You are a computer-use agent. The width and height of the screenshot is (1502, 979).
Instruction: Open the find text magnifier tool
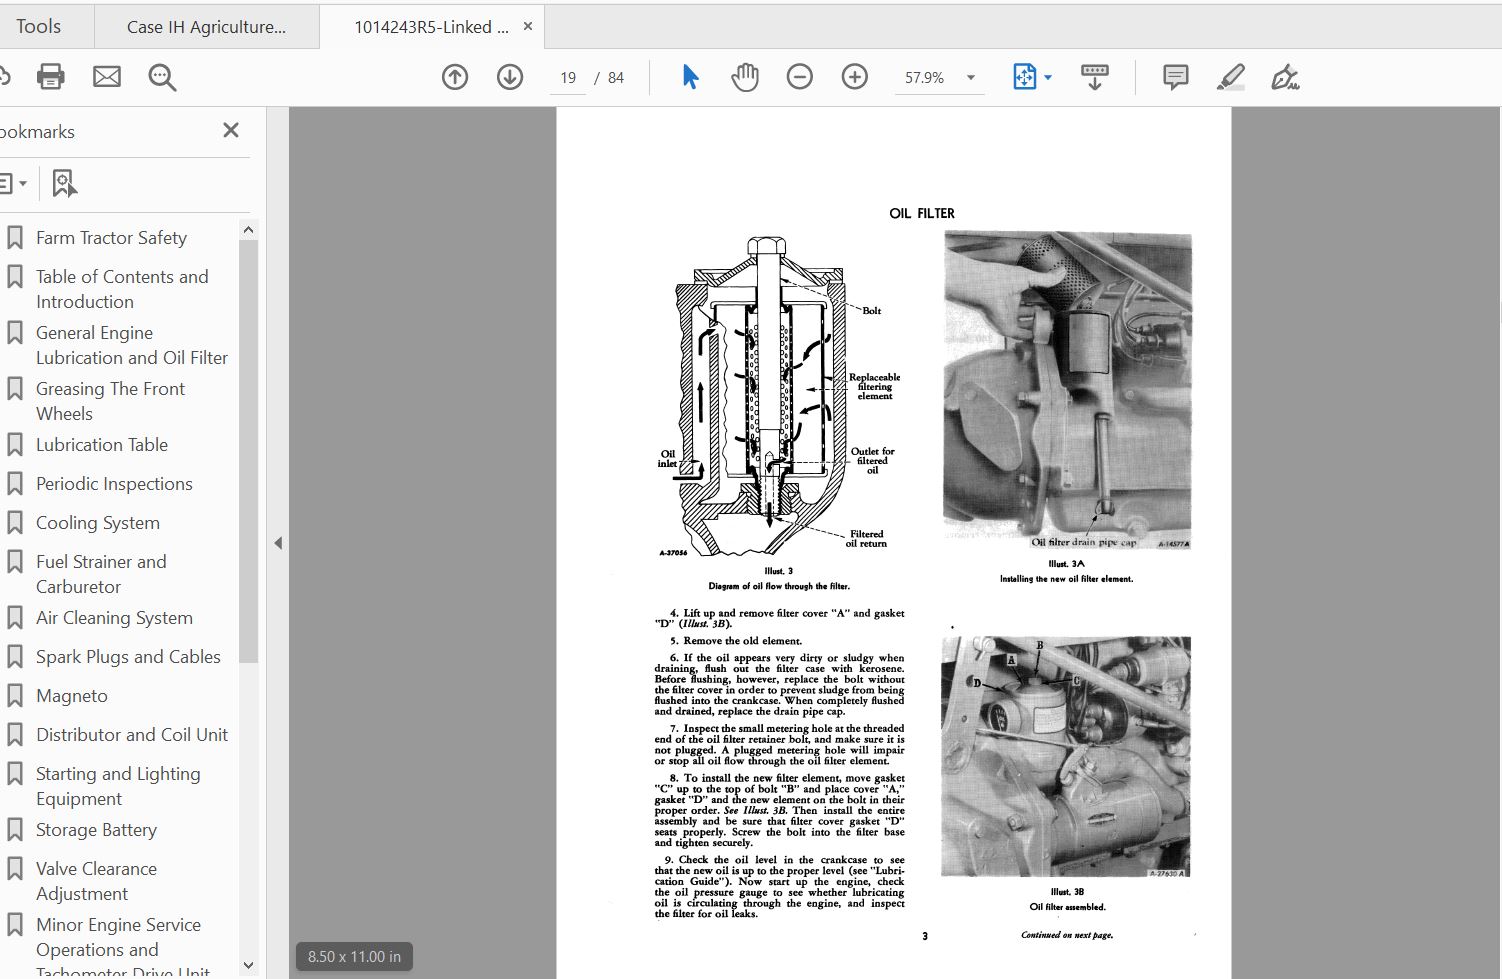coord(162,77)
